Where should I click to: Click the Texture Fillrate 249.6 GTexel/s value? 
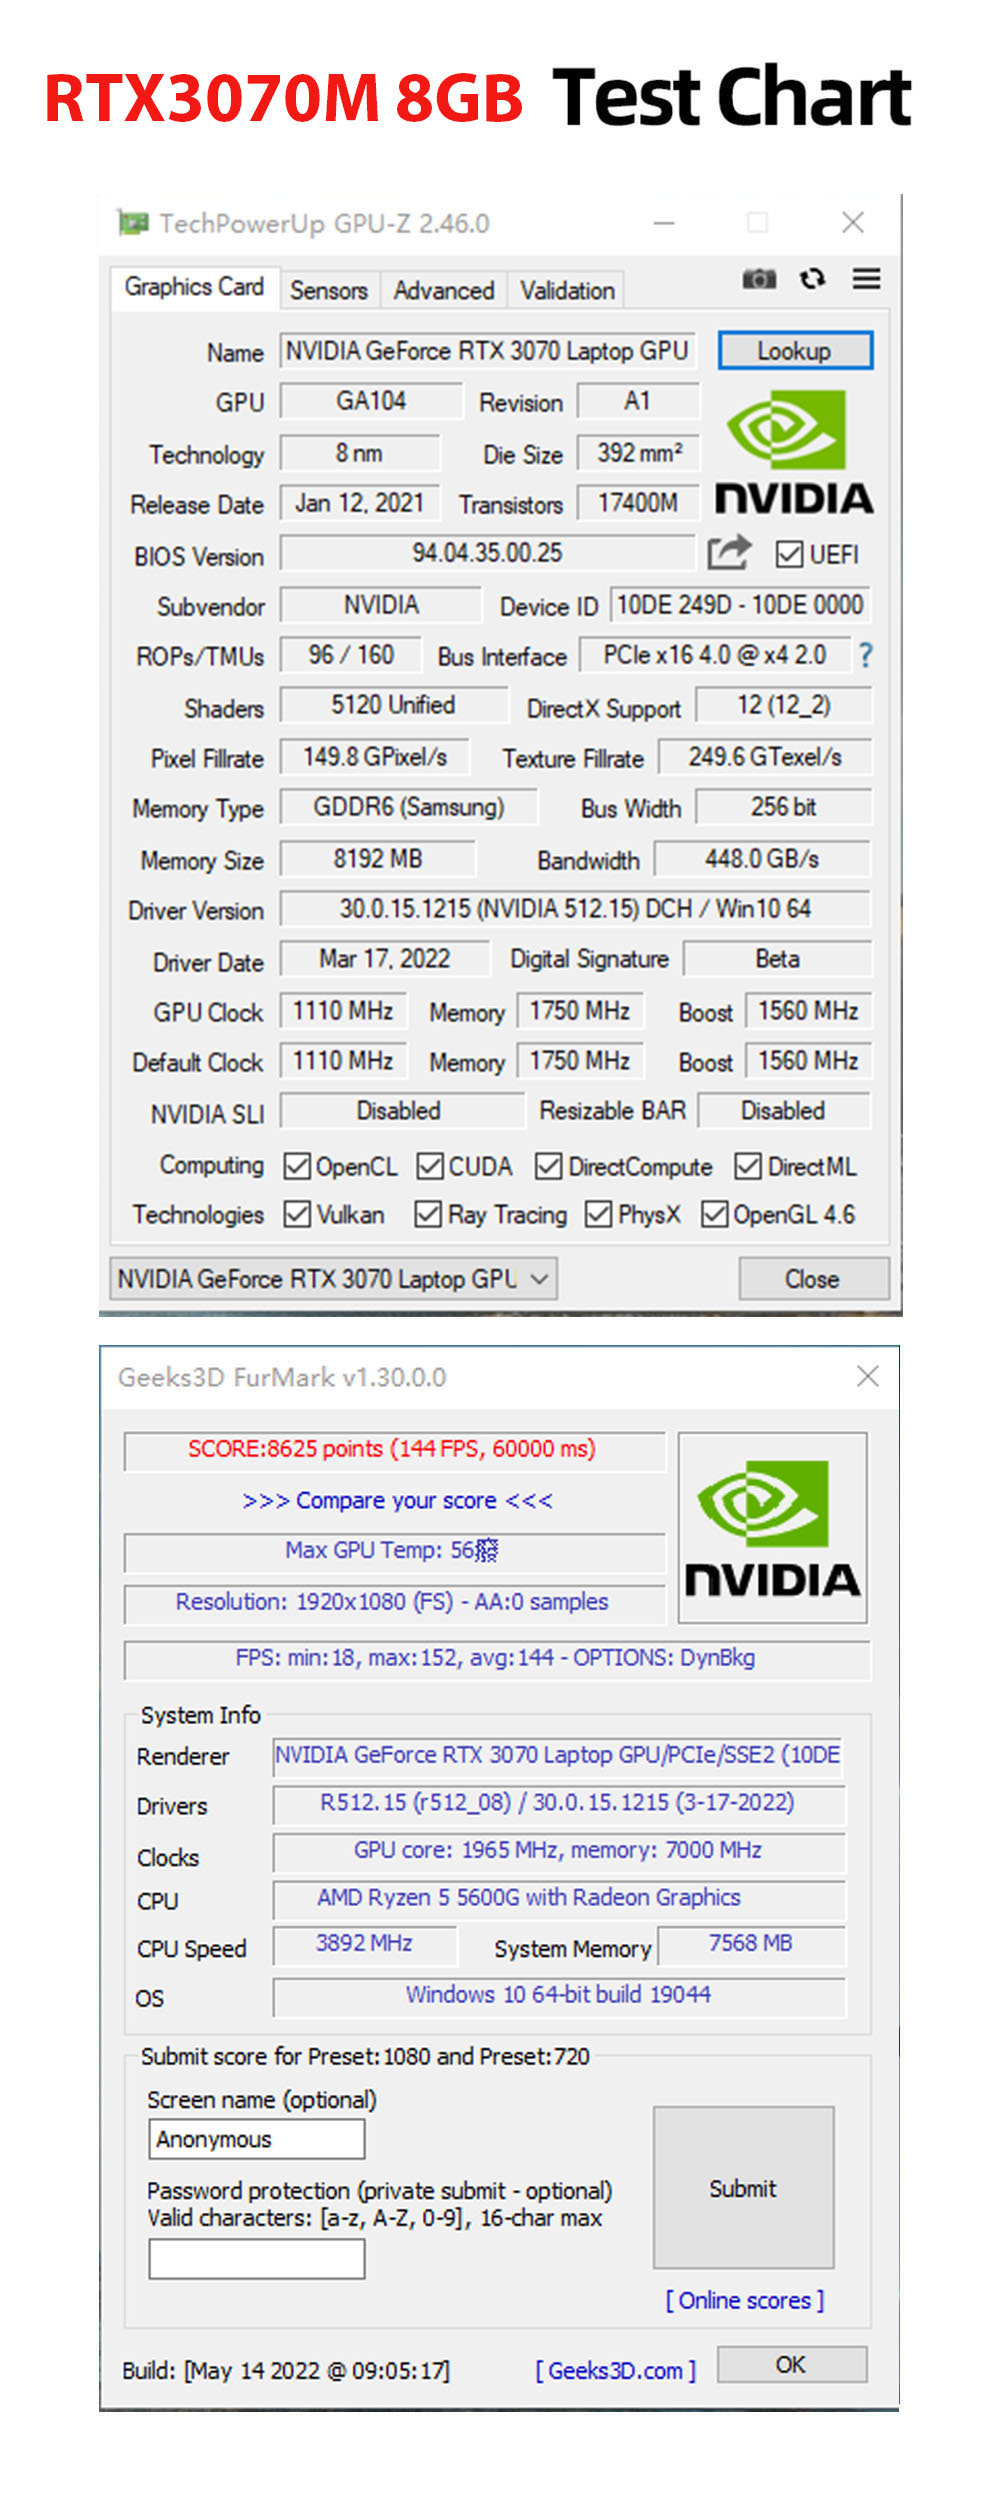[765, 757]
